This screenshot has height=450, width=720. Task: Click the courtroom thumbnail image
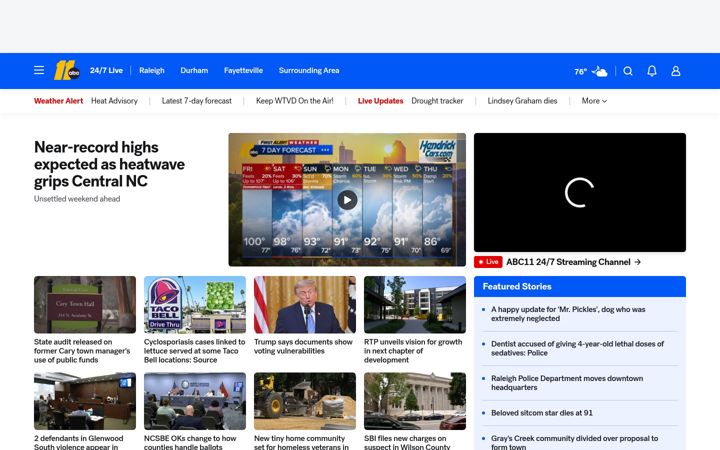(x=85, y=401)
